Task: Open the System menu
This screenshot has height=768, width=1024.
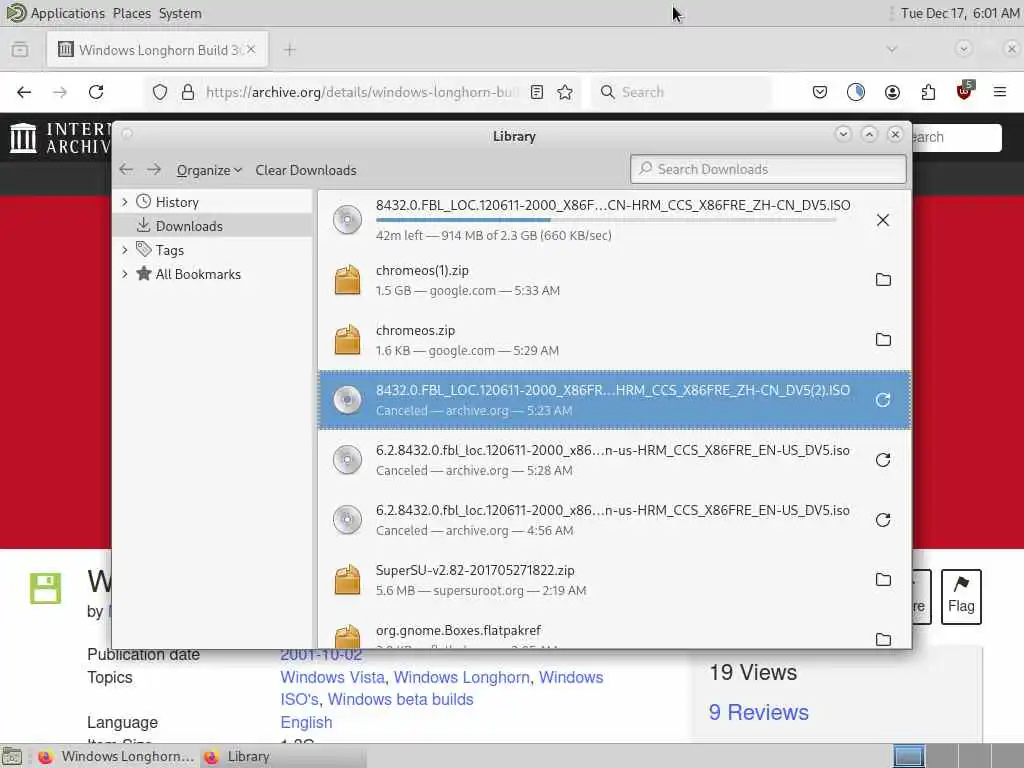Action: [180, 13]
